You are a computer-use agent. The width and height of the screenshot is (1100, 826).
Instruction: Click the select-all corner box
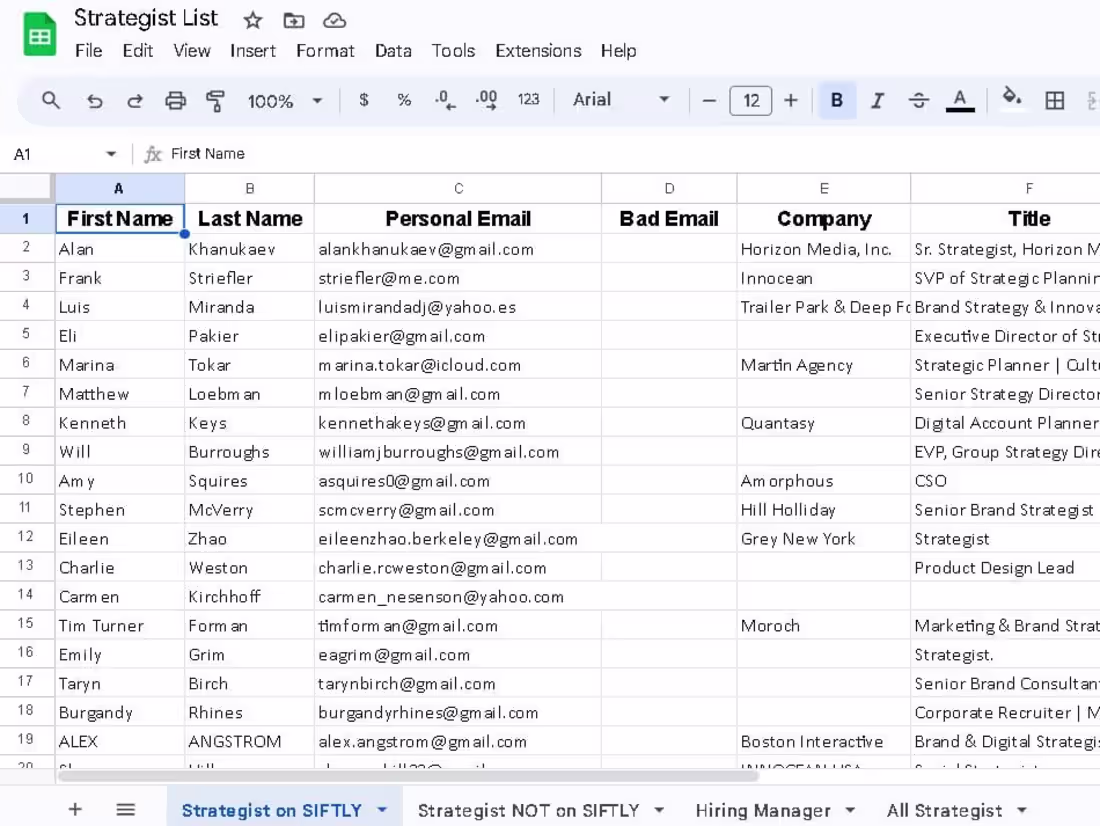click(26, 187)
